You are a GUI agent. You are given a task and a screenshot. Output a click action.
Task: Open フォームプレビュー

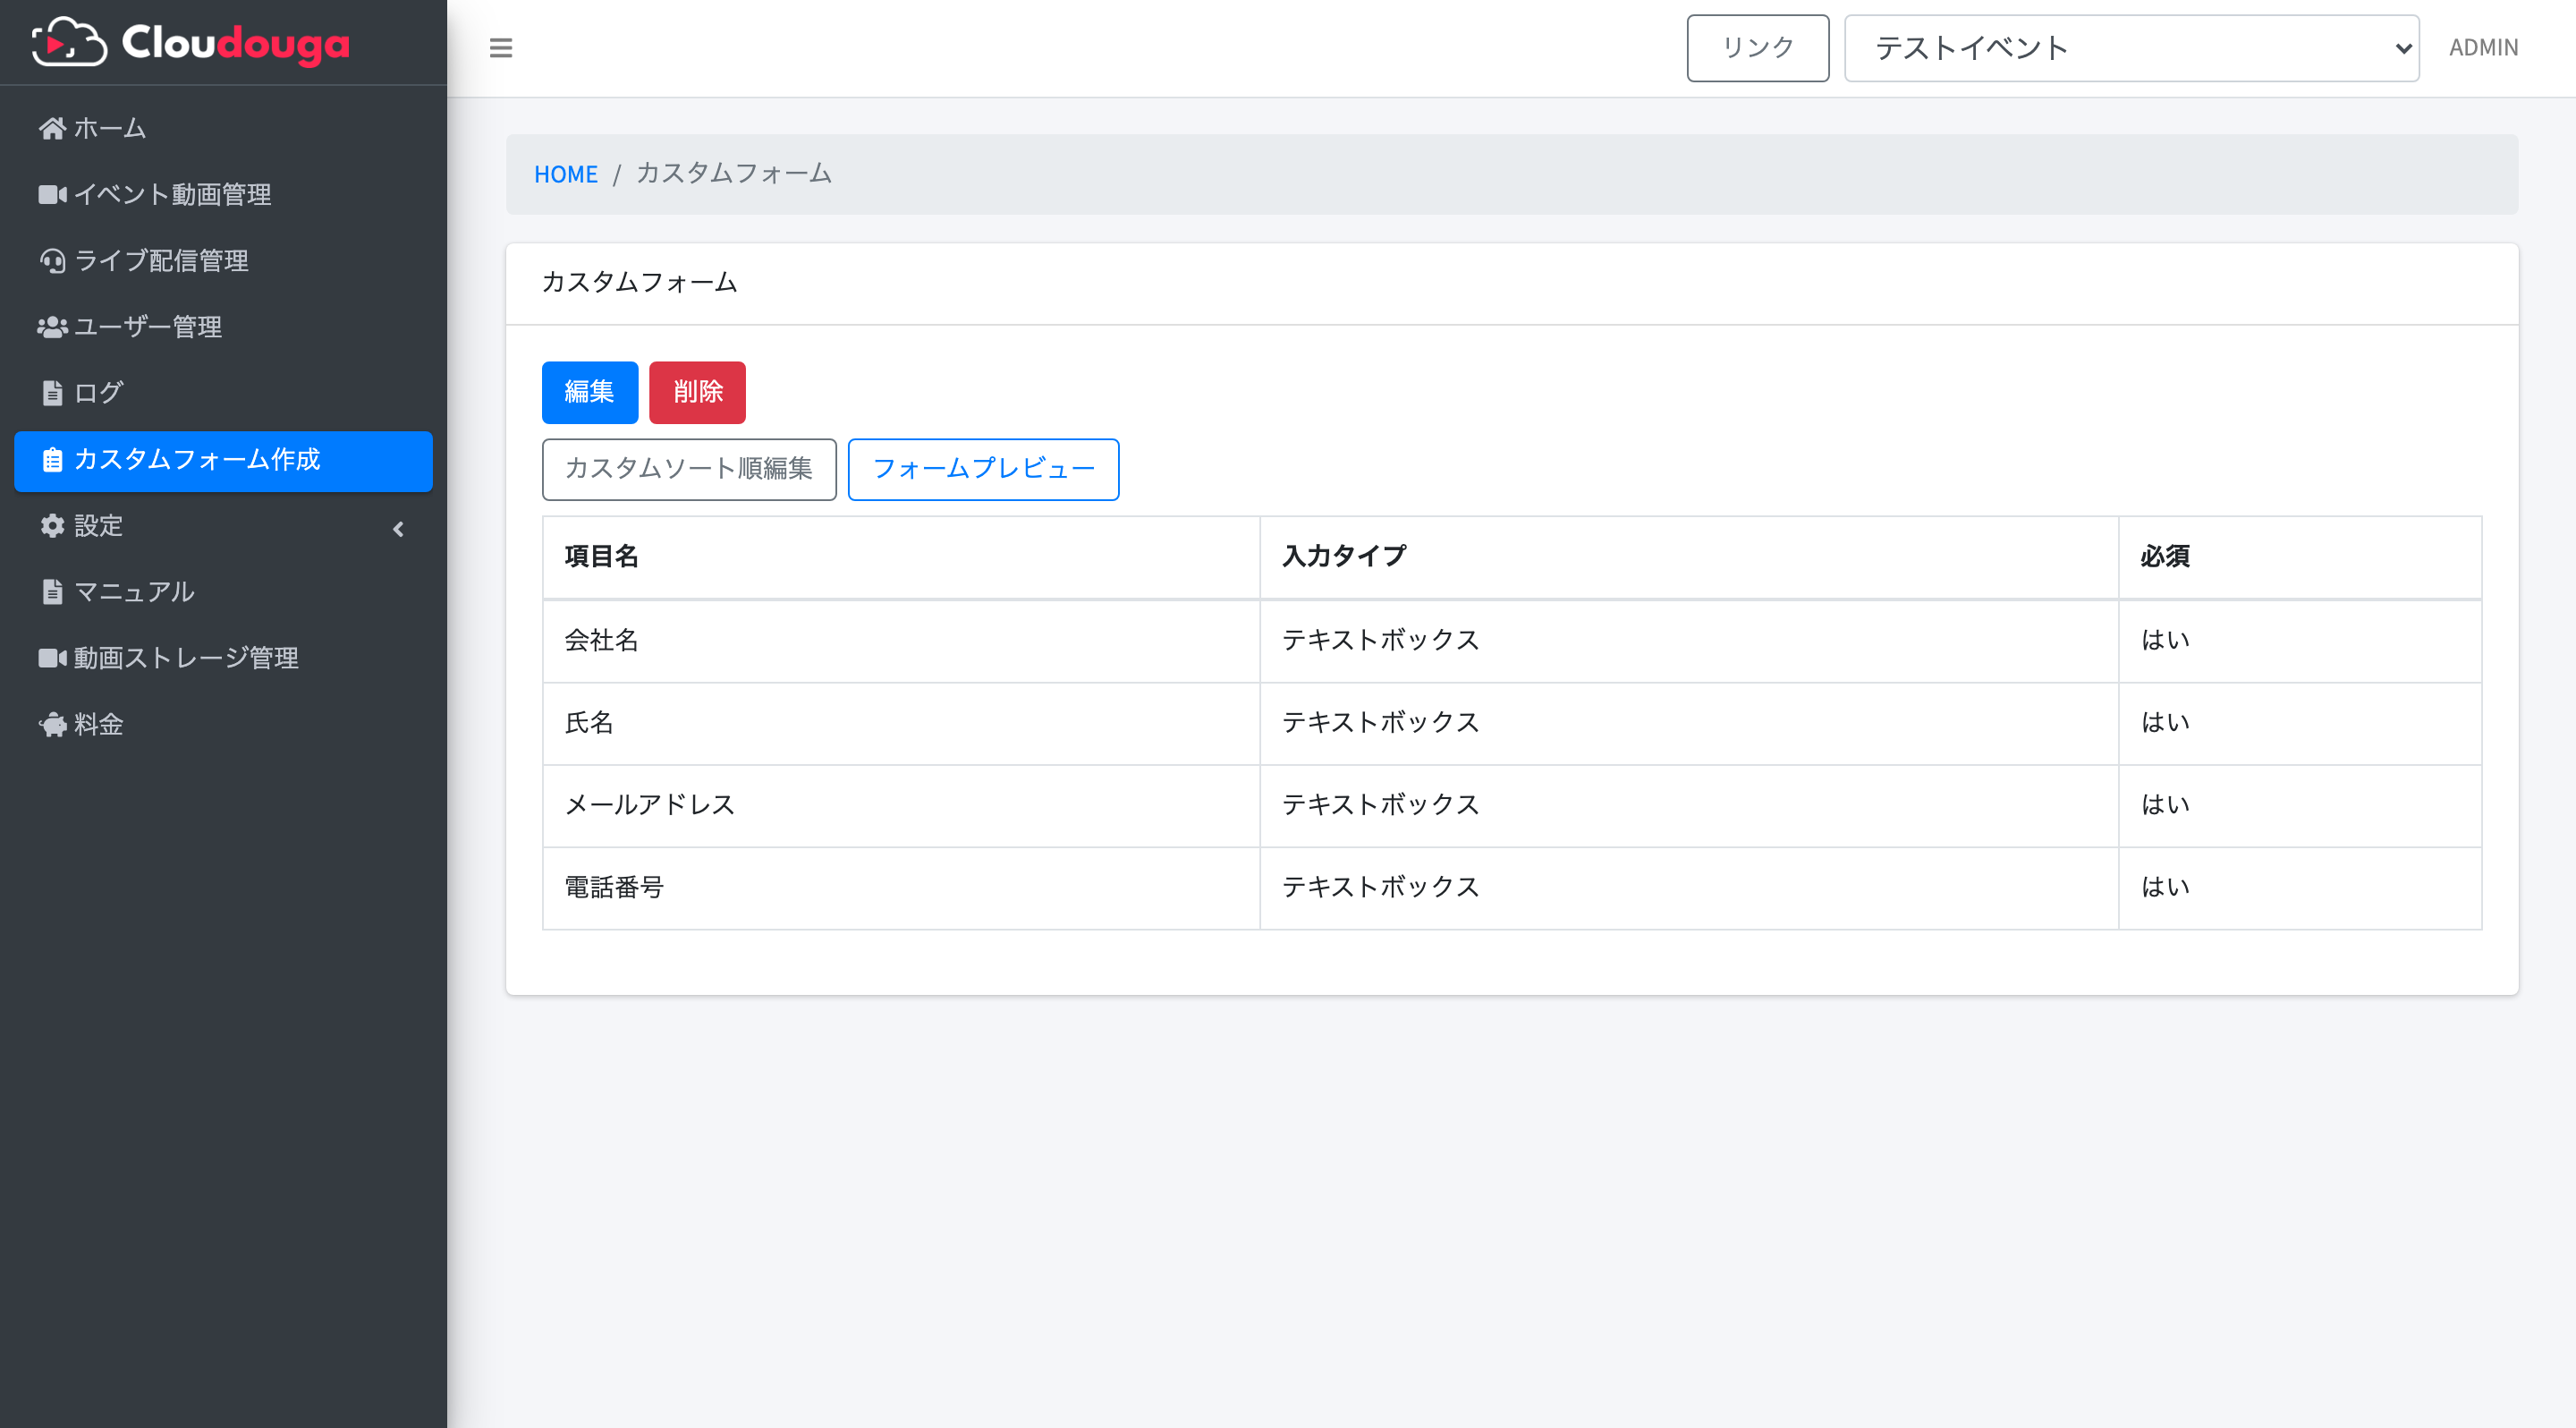(983, 469)
